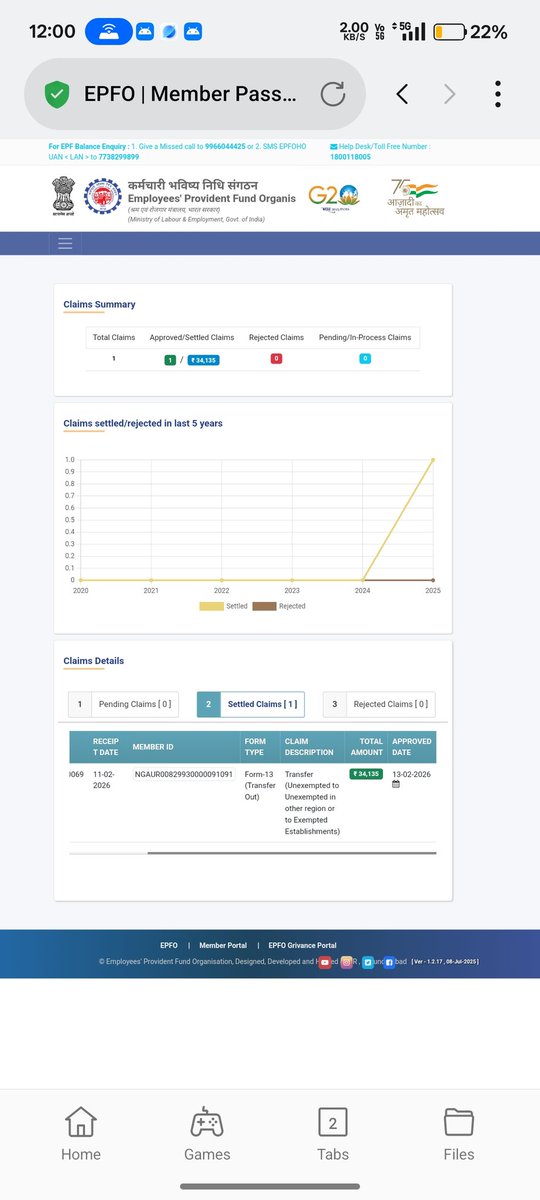Open EPFO YouTube channel icon in footer

325,962
